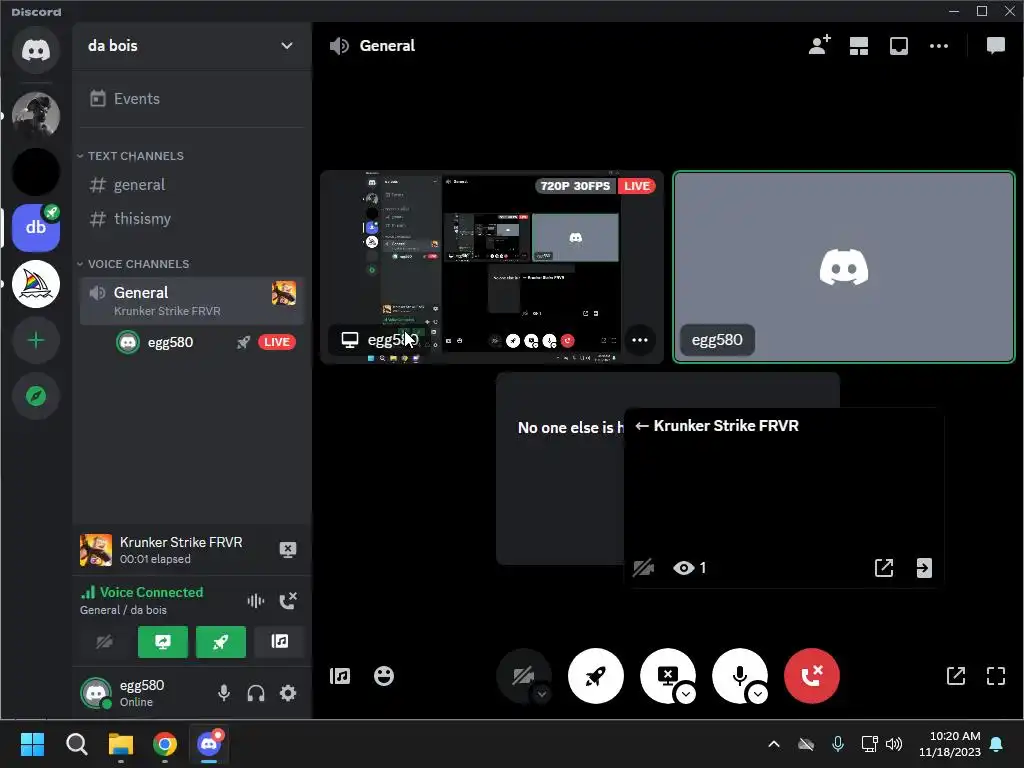Open File Explorer from taskbar

coord(121,744)
